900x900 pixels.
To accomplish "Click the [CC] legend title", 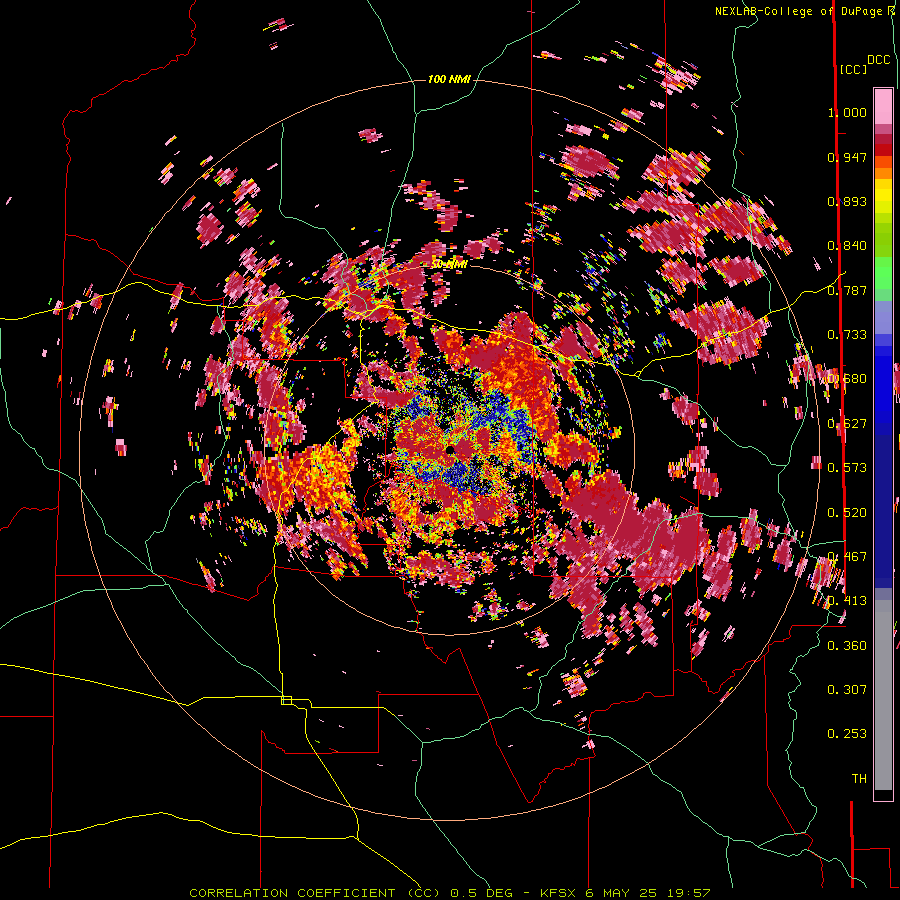I will (x=853, y=69).
